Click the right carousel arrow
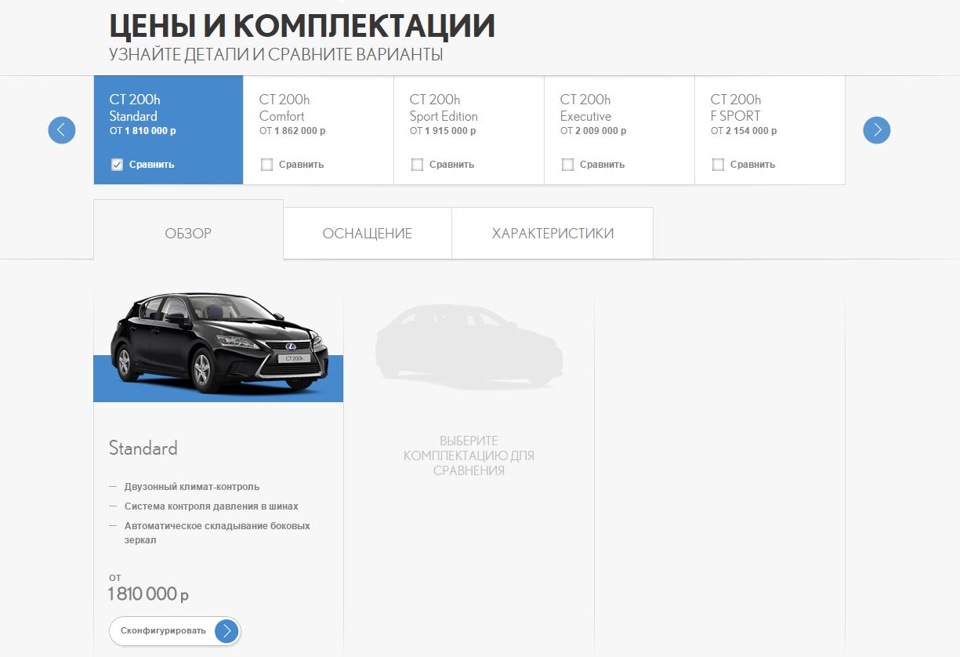This screenshot has width=960, height=657. point(876,130)
